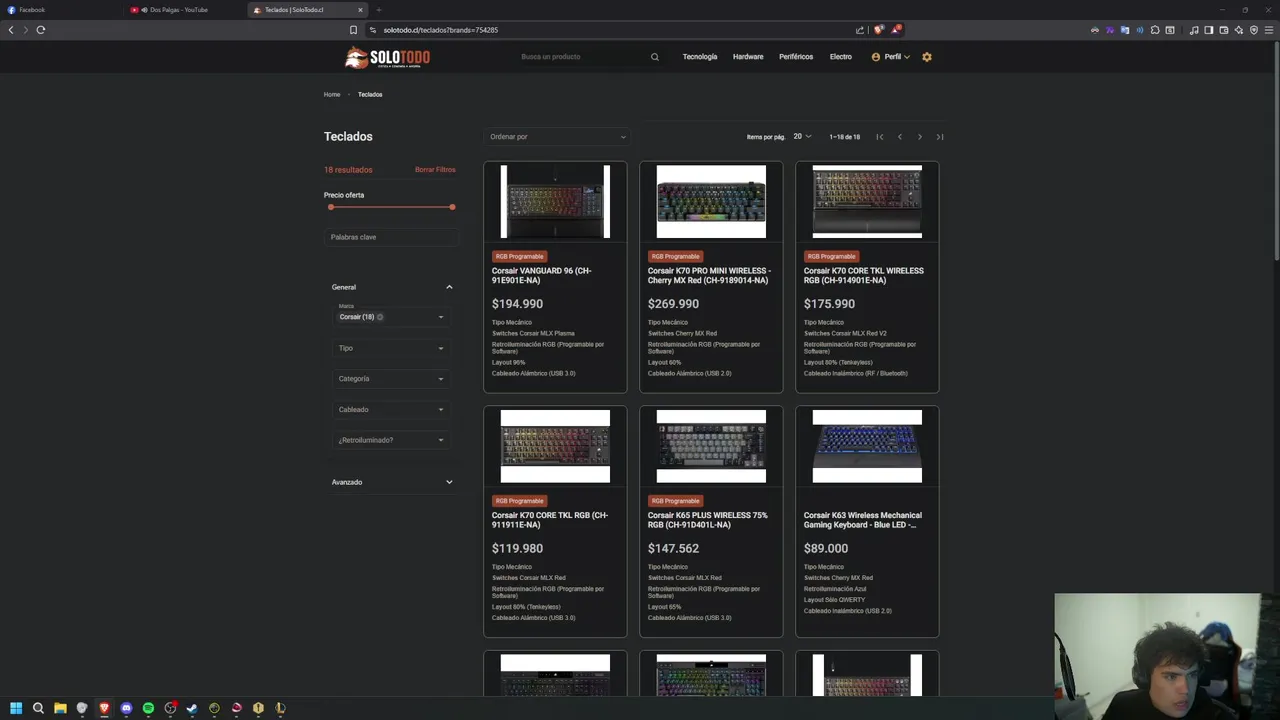Go to first results page arrow
Image resolution: width=1280 pixels, height=720 pixels.
[880, 137]
